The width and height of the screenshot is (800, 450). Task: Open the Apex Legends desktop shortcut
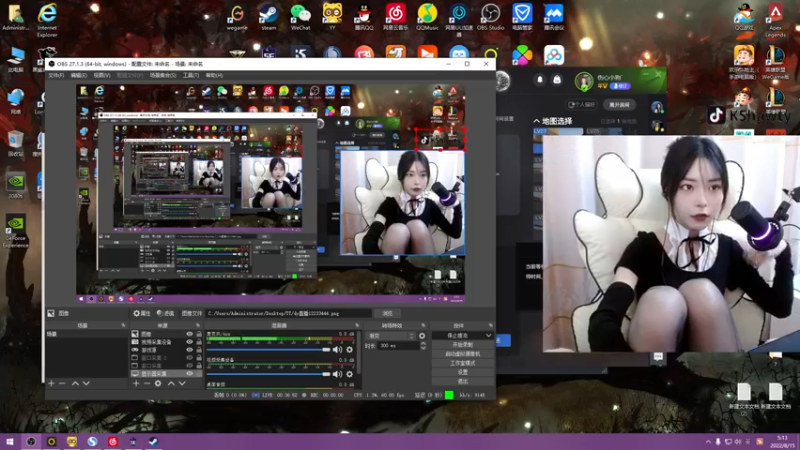(775, 20)
